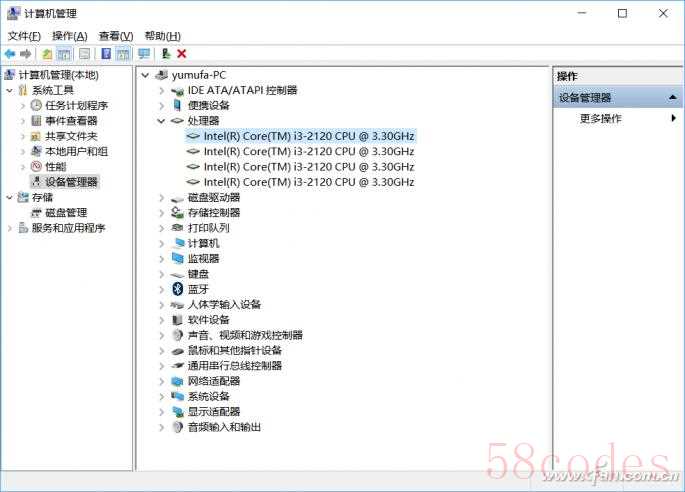Open the 文件(F) menu
685x492 pixels.
24,36
